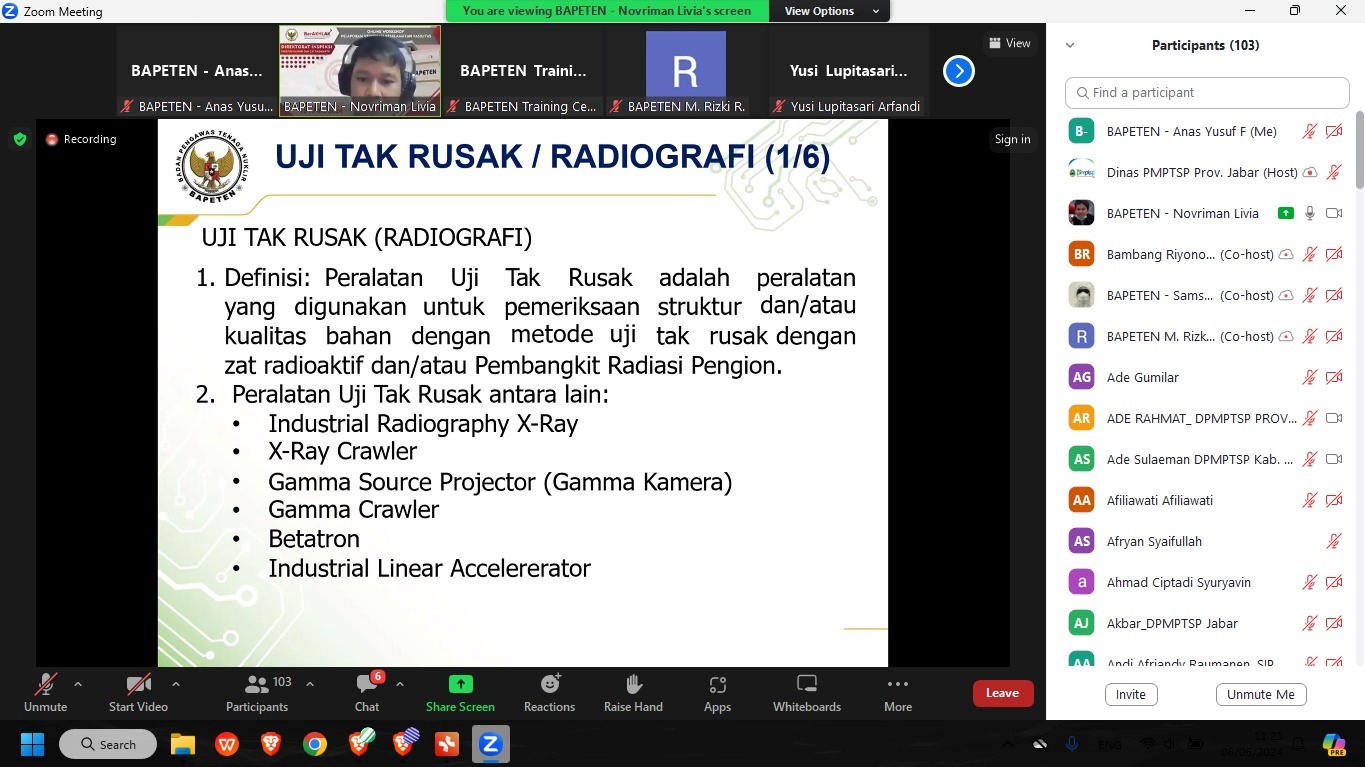Toggle video-off icon for Afiliawati Afiliawati
This screenshot has height=767, width=1365.
point(1333,500)
